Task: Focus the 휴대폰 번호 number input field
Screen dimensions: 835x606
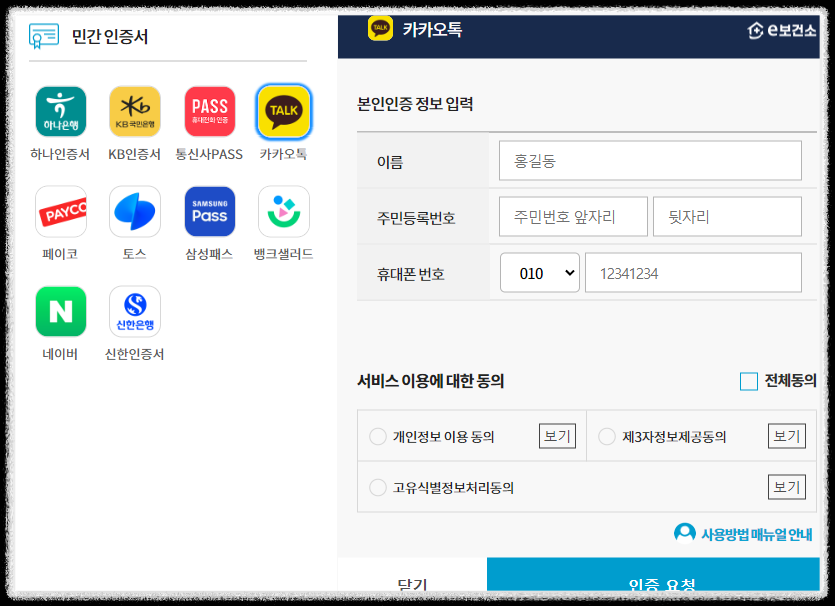Action: pyautogui.click(x=693, y=273)
